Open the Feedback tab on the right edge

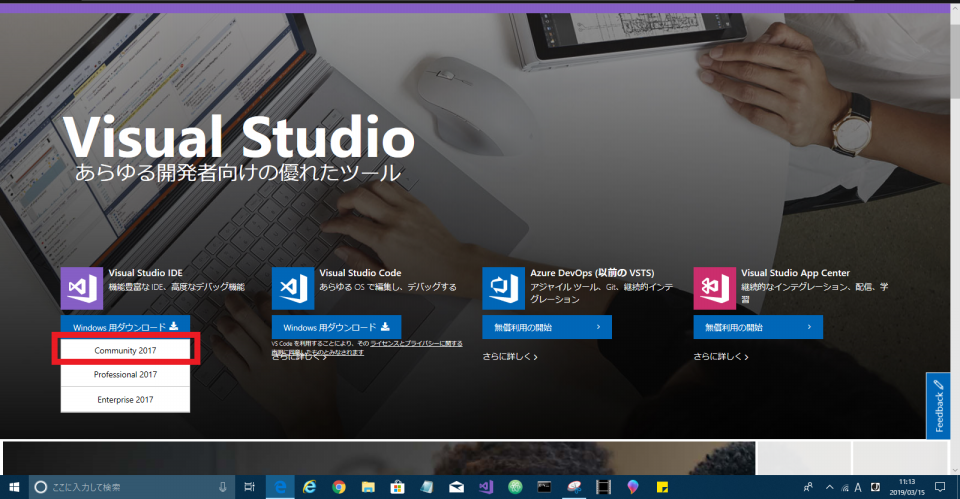[x=938, y=406]
